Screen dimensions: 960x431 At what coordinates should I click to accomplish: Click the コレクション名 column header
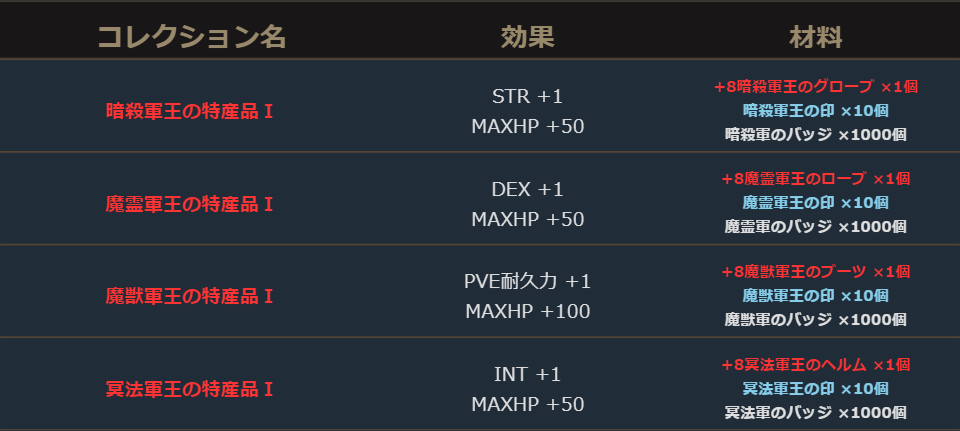tap(191, 38)
